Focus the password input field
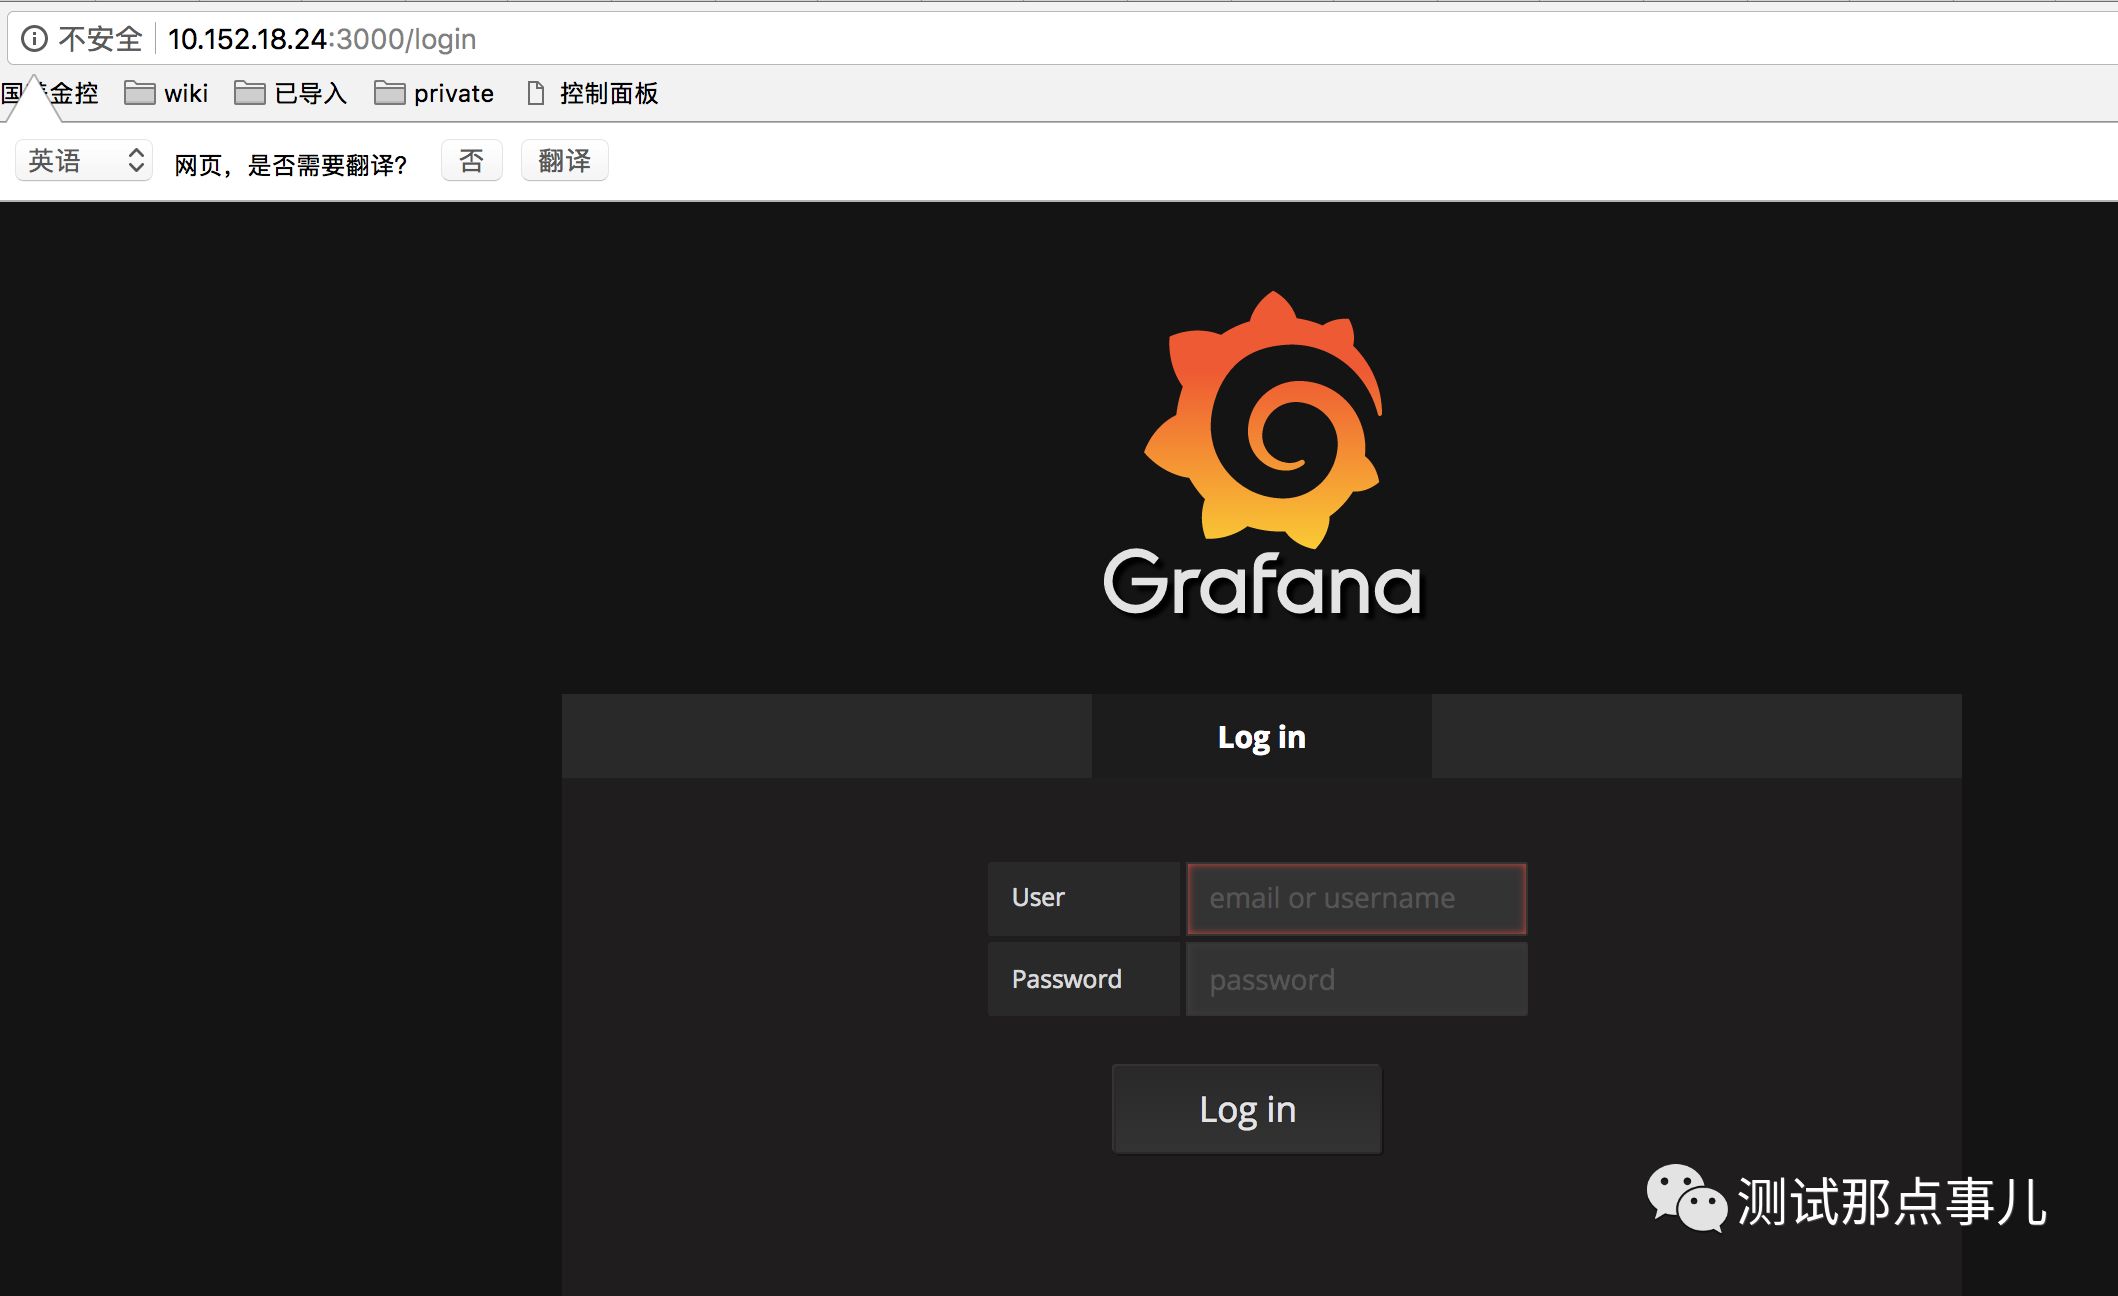This screenshot has height=1296, width=2118. 1356,980
